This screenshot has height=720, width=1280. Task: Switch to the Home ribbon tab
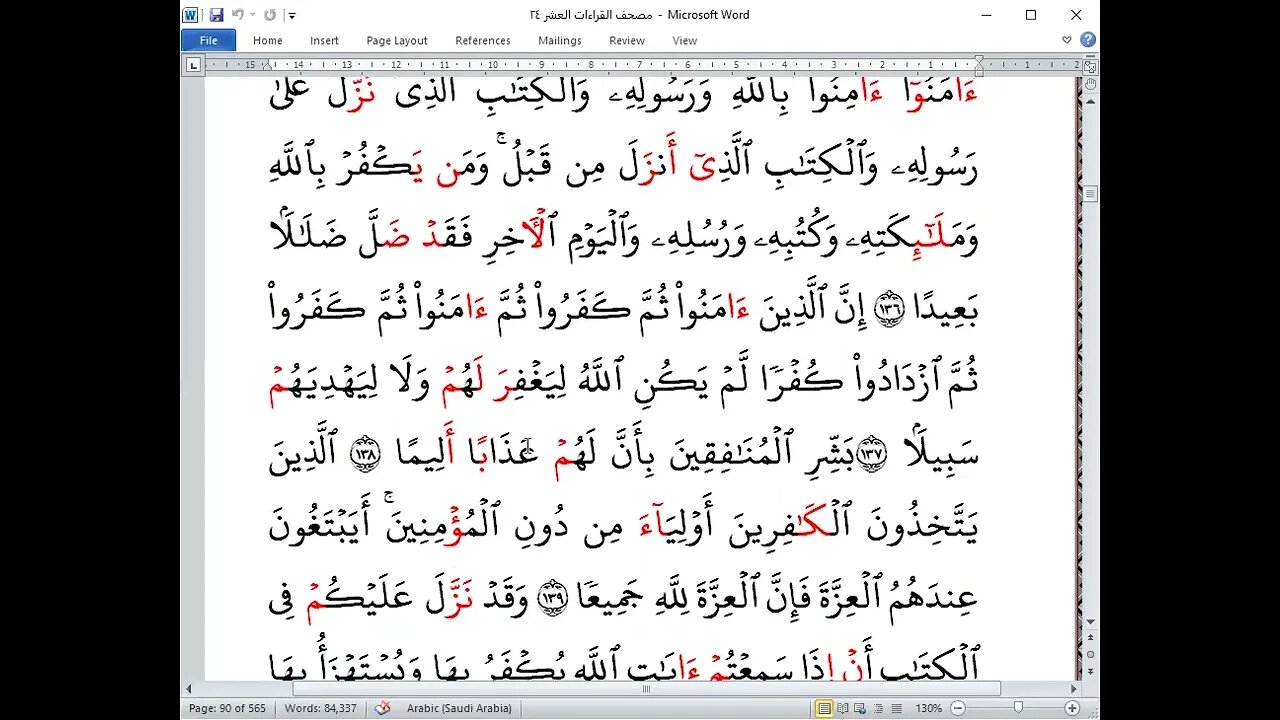267,41
